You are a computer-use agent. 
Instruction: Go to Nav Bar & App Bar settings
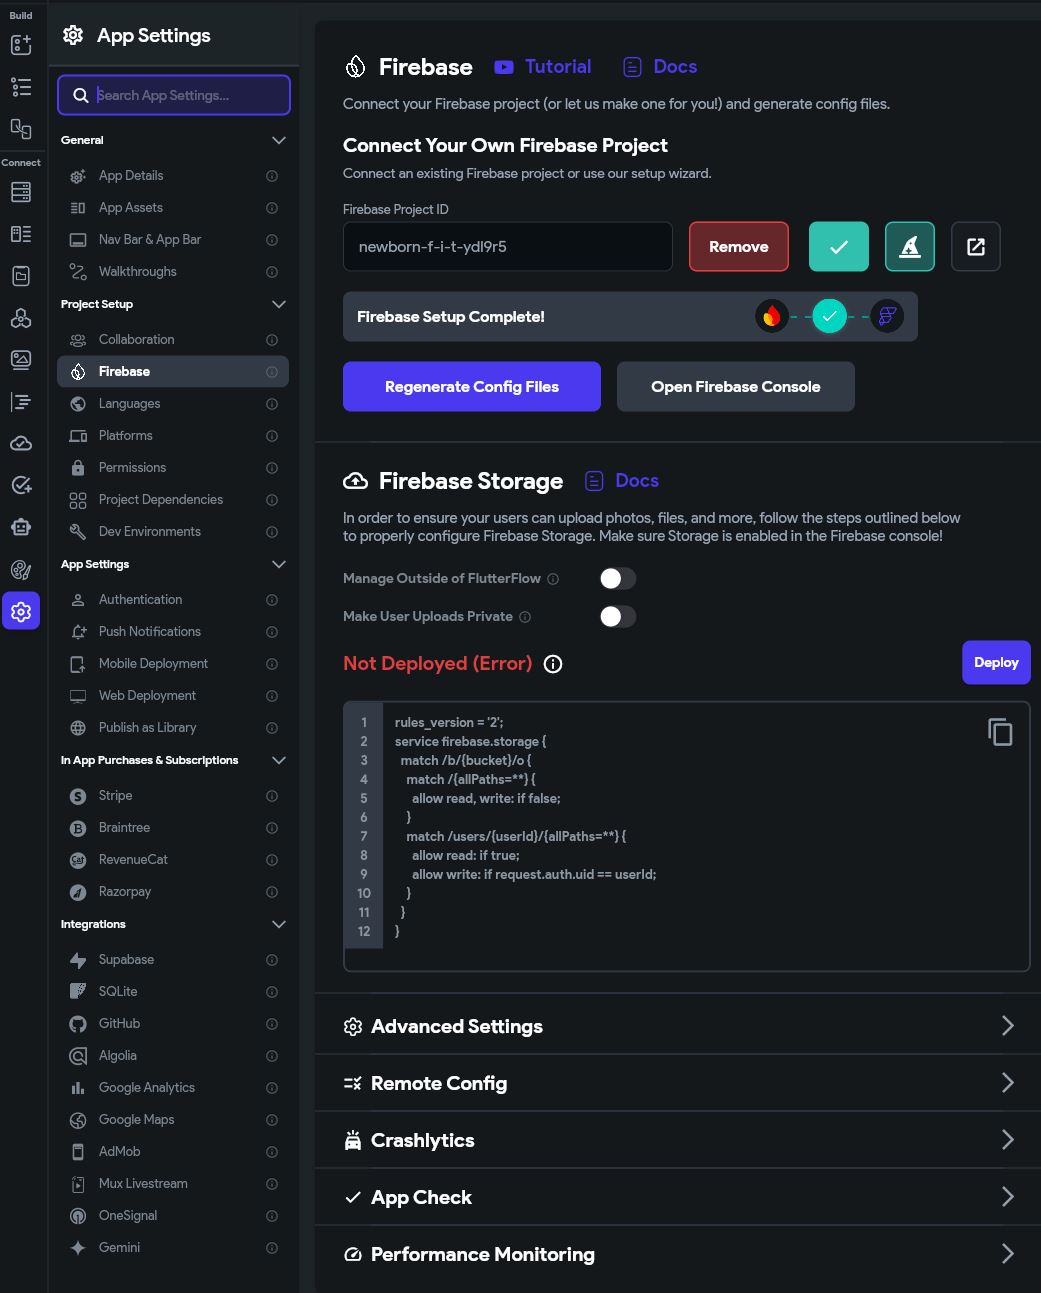pyautogui.click(x=173, y=240)
